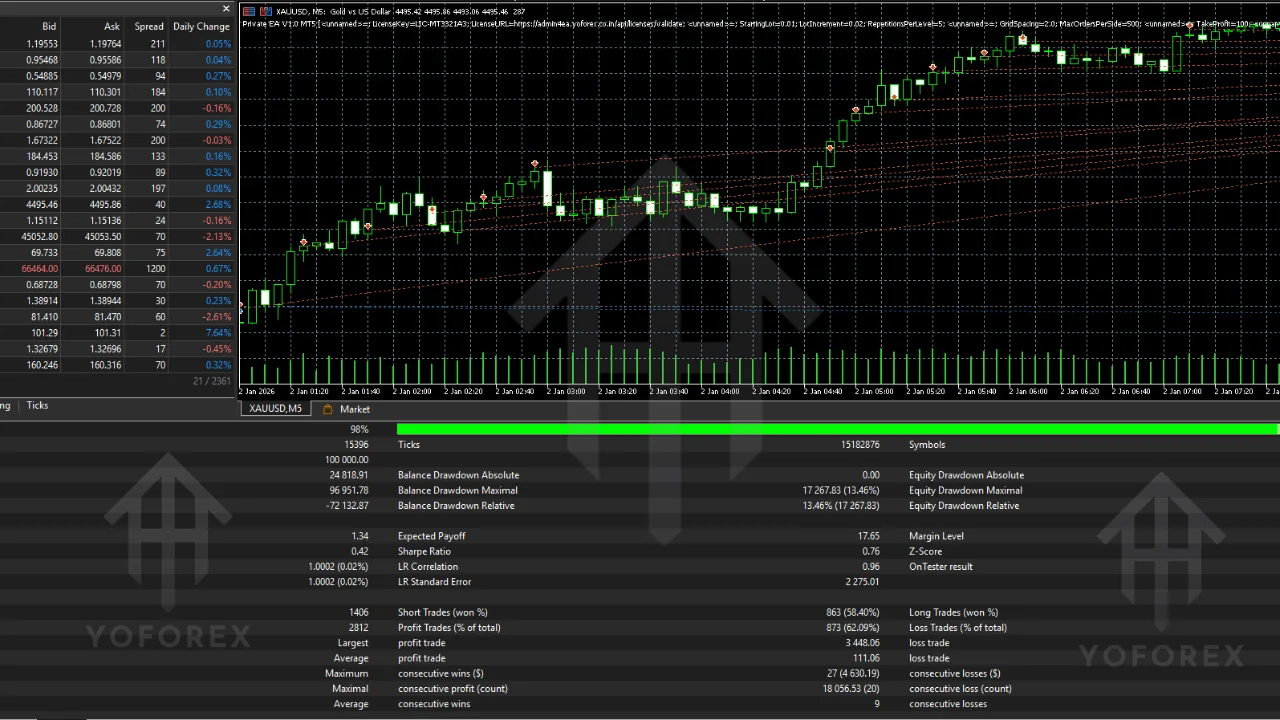Select the deposit value 100 000.00
Viewport: 1280px width, 720px height.
(x=346, y=460)
